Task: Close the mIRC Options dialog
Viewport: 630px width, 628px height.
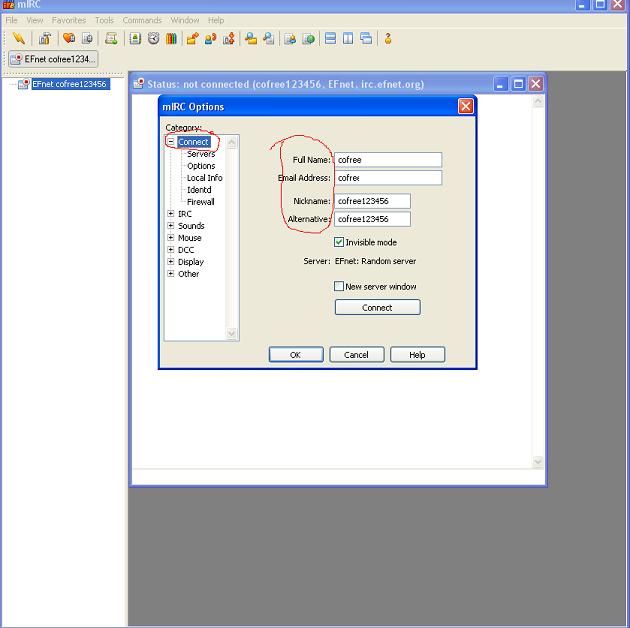Action: 466,106
